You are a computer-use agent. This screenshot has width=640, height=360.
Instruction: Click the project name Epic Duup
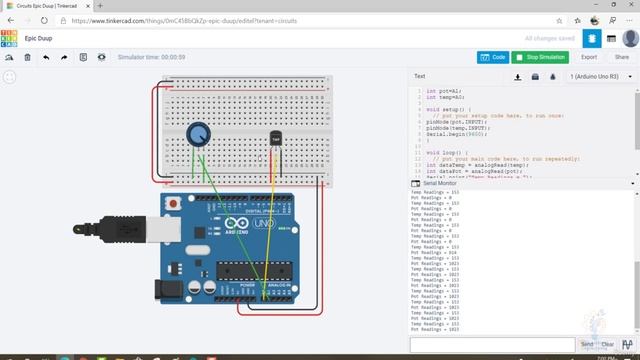[x=38, y=38]
